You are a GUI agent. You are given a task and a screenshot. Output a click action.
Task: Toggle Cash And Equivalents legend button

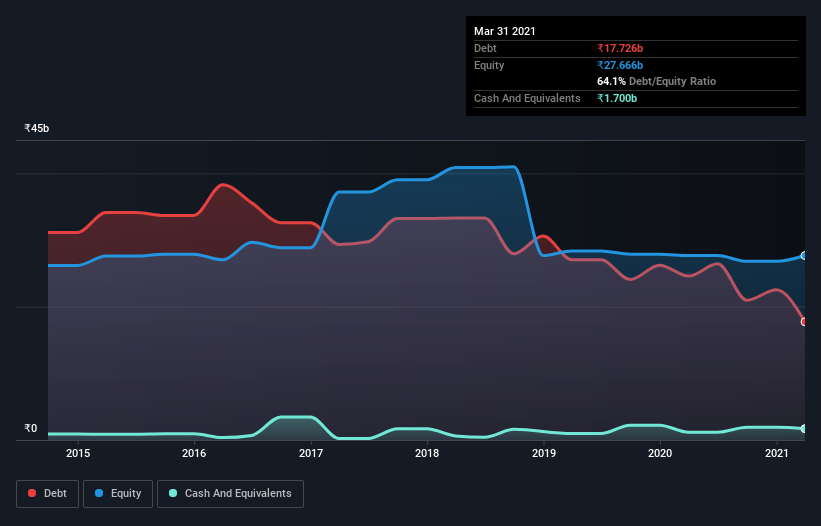230,494
